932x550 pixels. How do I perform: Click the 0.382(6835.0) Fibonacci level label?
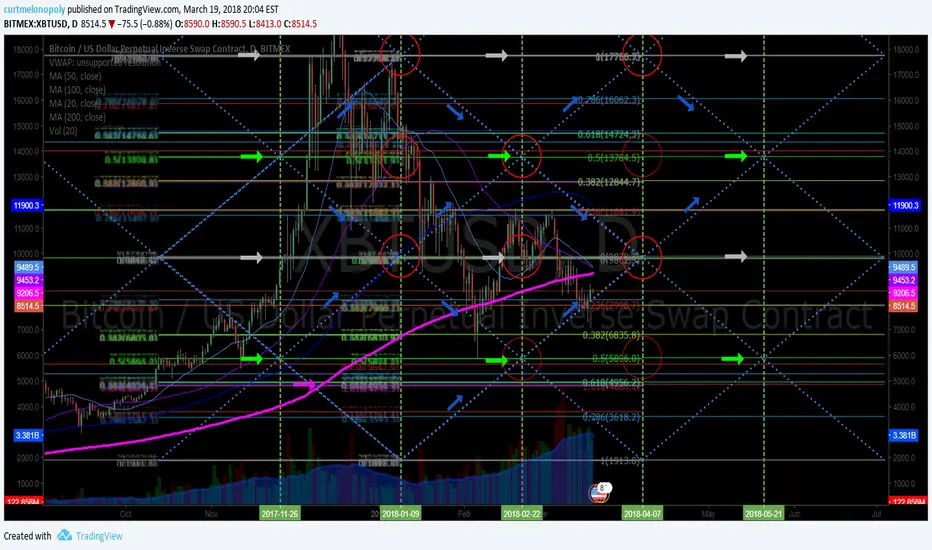(611, 335)
